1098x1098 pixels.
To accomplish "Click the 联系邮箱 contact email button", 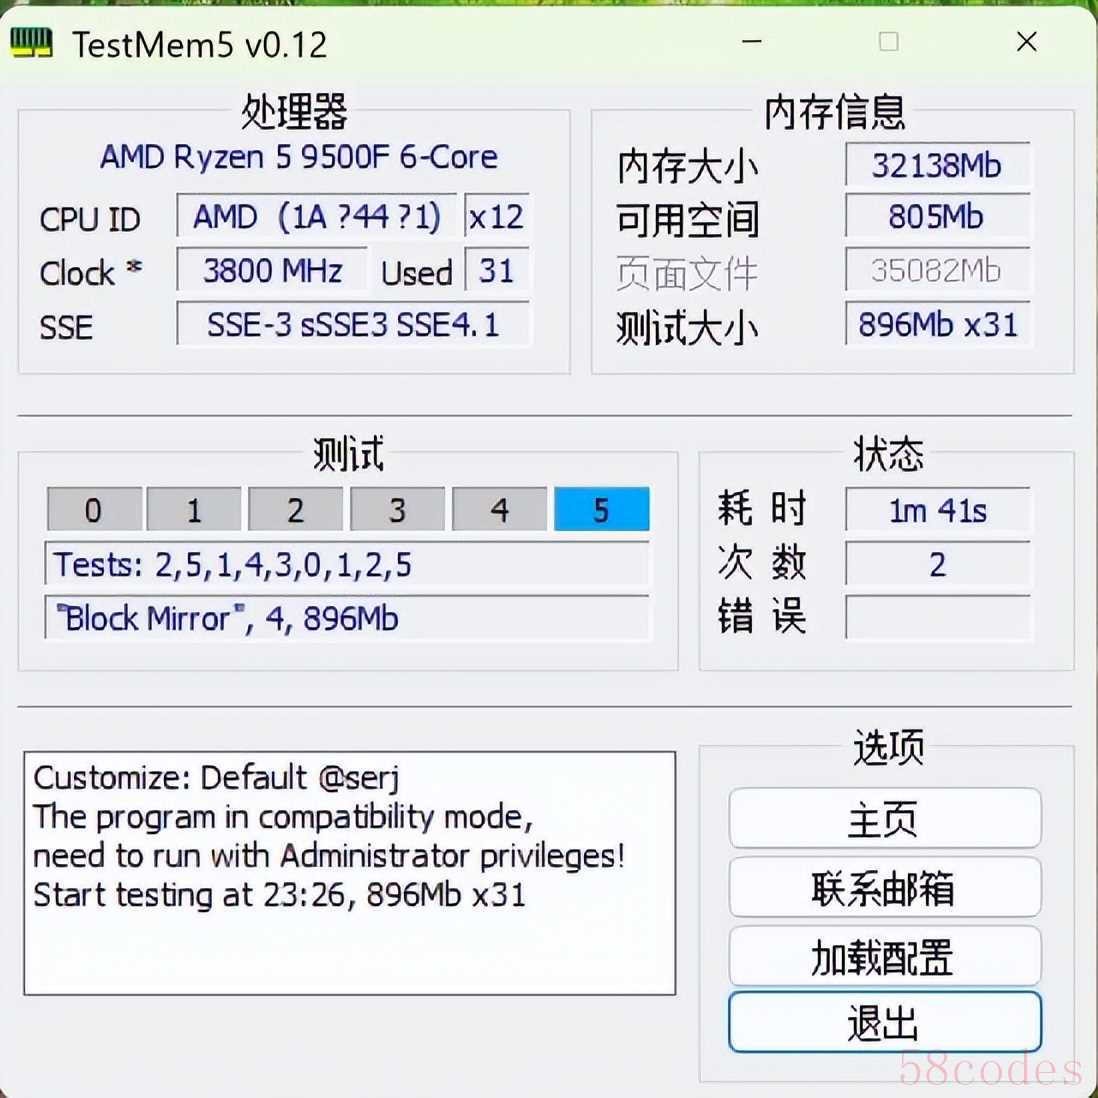I will [884, 887].
